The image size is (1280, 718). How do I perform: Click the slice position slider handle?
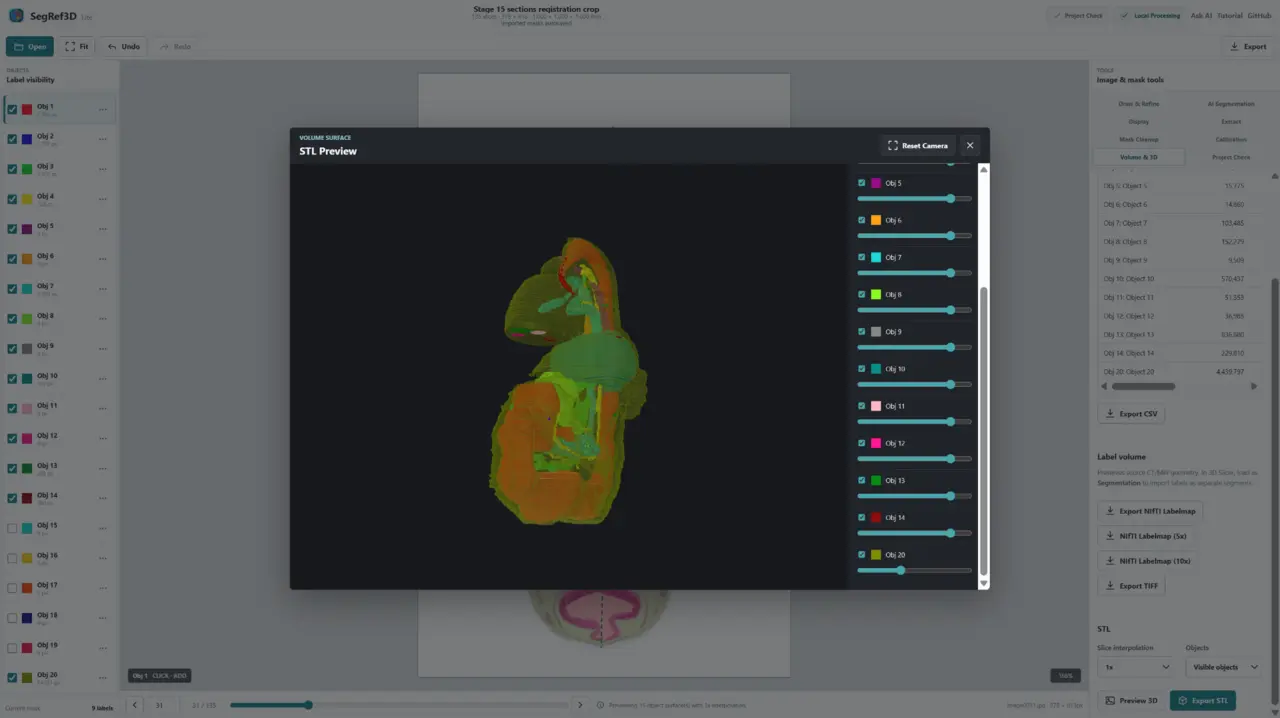pos(308,705)
